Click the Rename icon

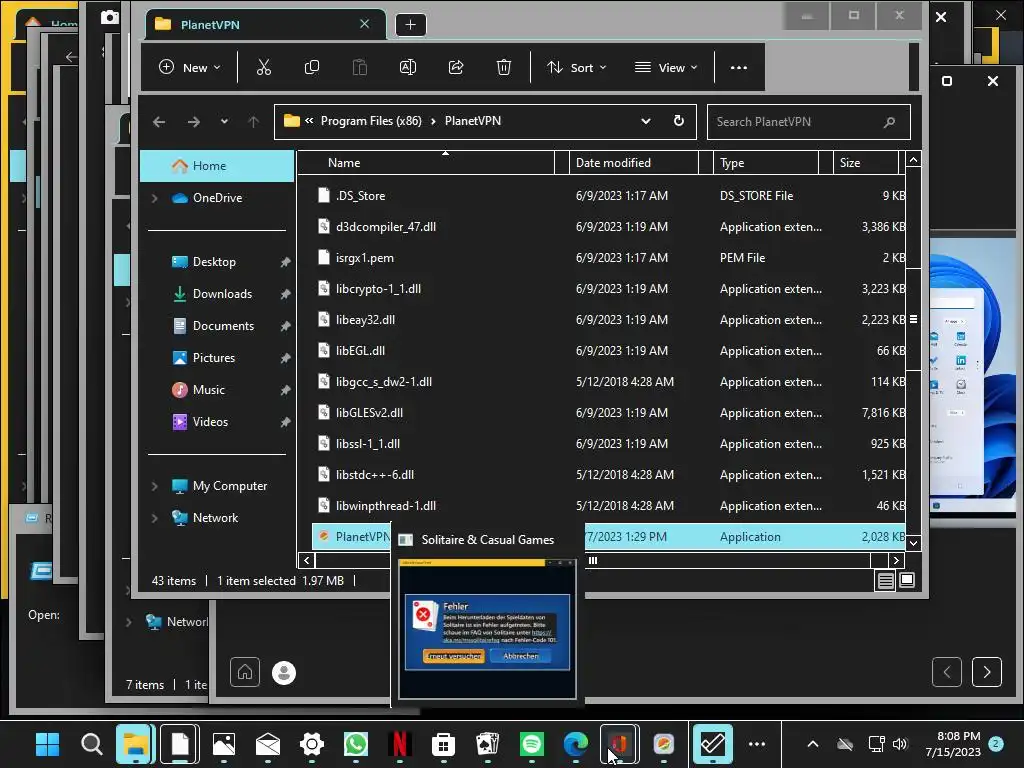pos(408,67)
